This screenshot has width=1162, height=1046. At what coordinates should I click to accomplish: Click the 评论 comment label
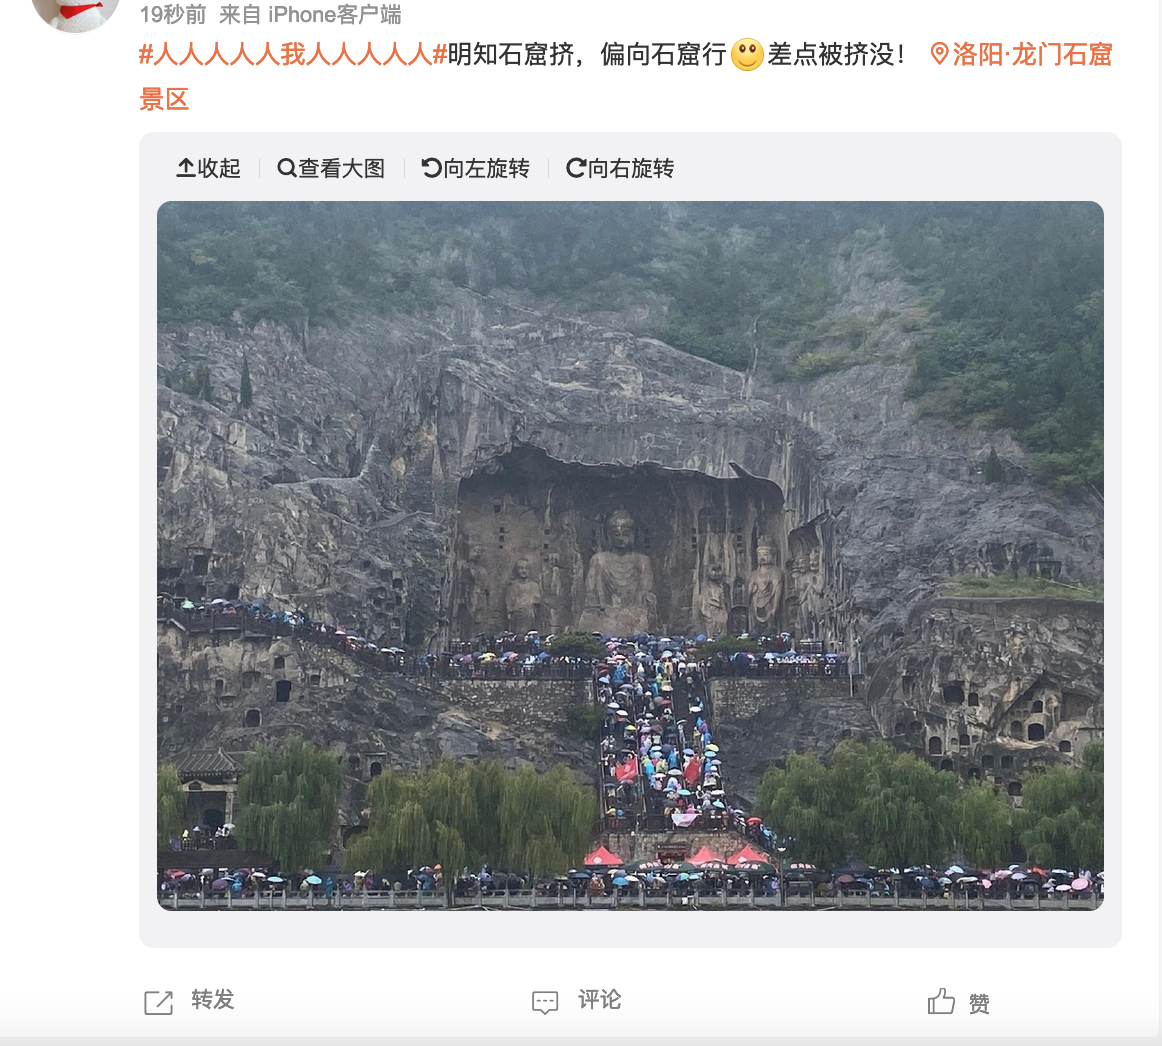pos(600,999)
